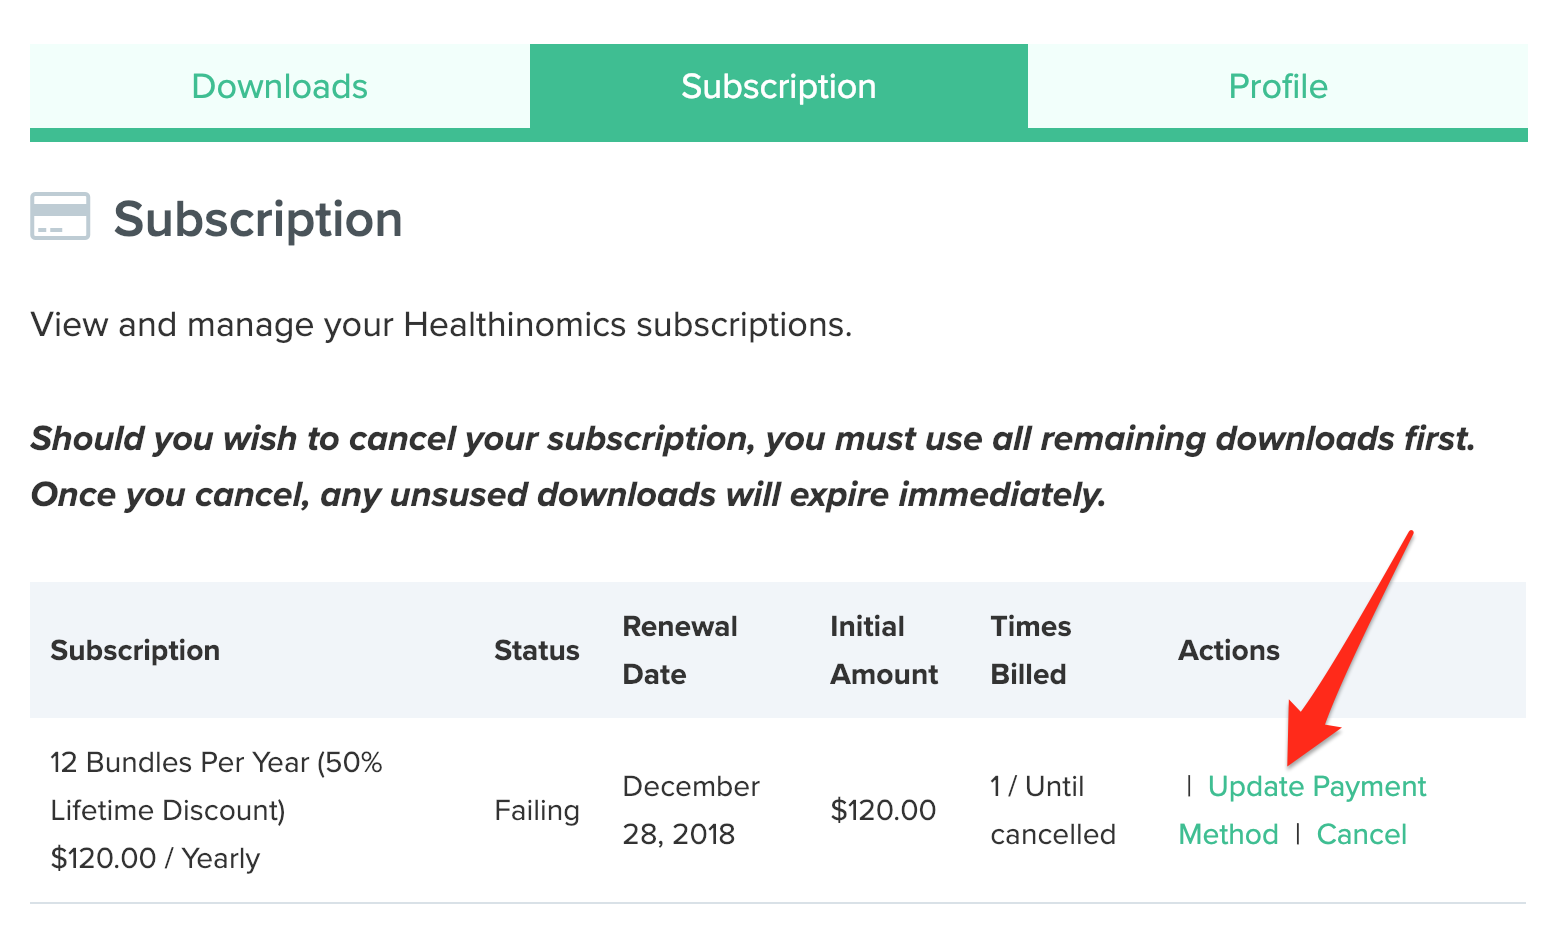Switch to the Profile tab
Viewport: 1564px width, 944px height.
[1277, 87]
